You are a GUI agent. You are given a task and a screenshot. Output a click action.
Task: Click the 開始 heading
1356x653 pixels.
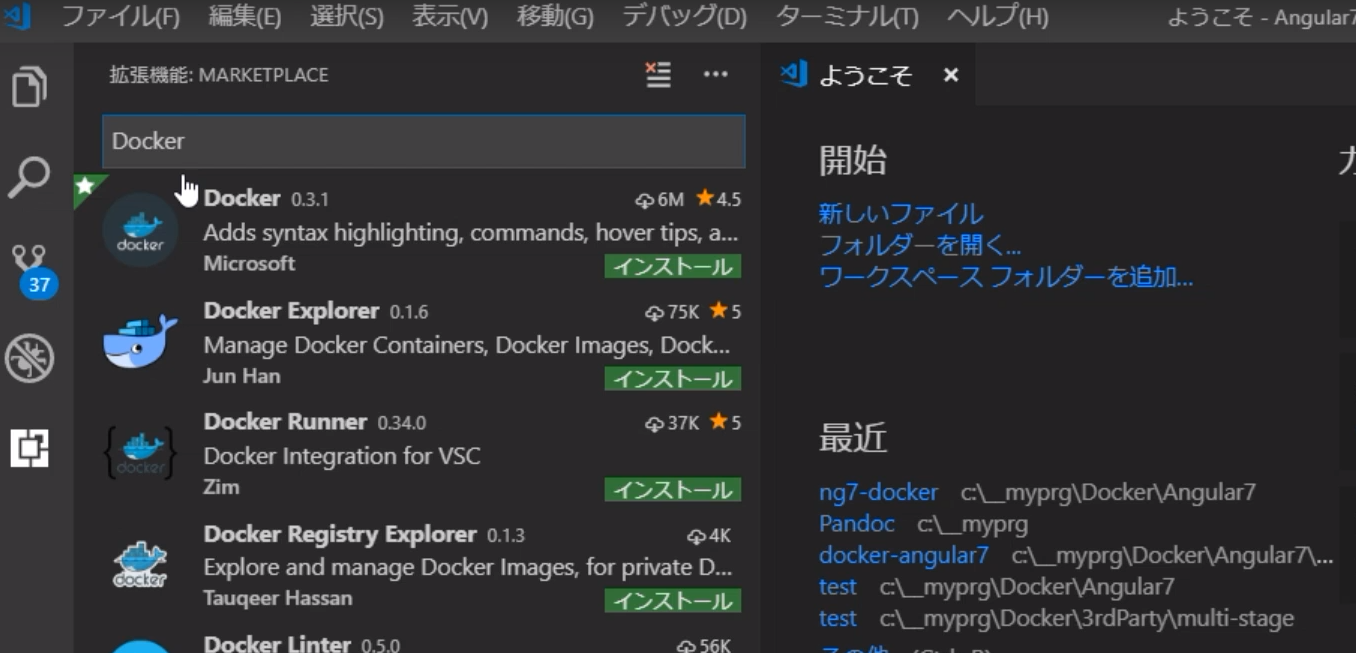click(x=853, y=160)
